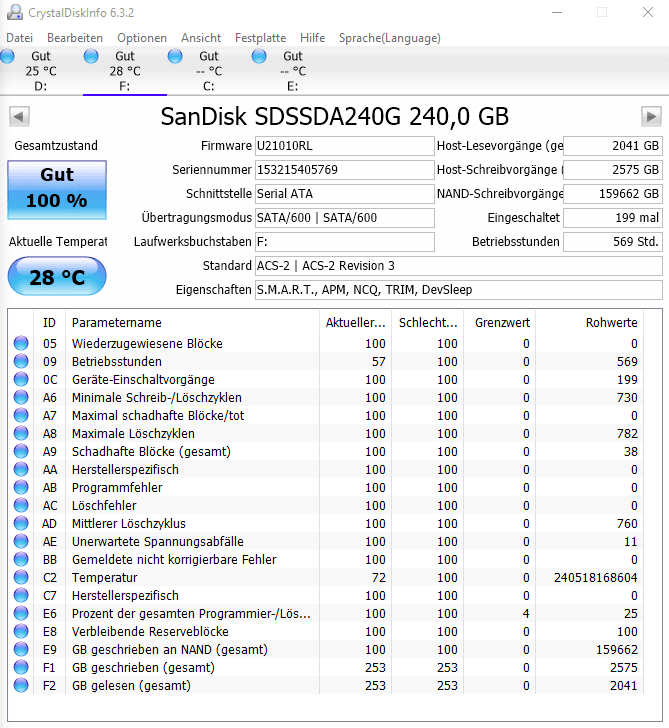The image size is (669, 728).
Task: Click the Seriennummer field 153215405769
Action: [344, 170]
